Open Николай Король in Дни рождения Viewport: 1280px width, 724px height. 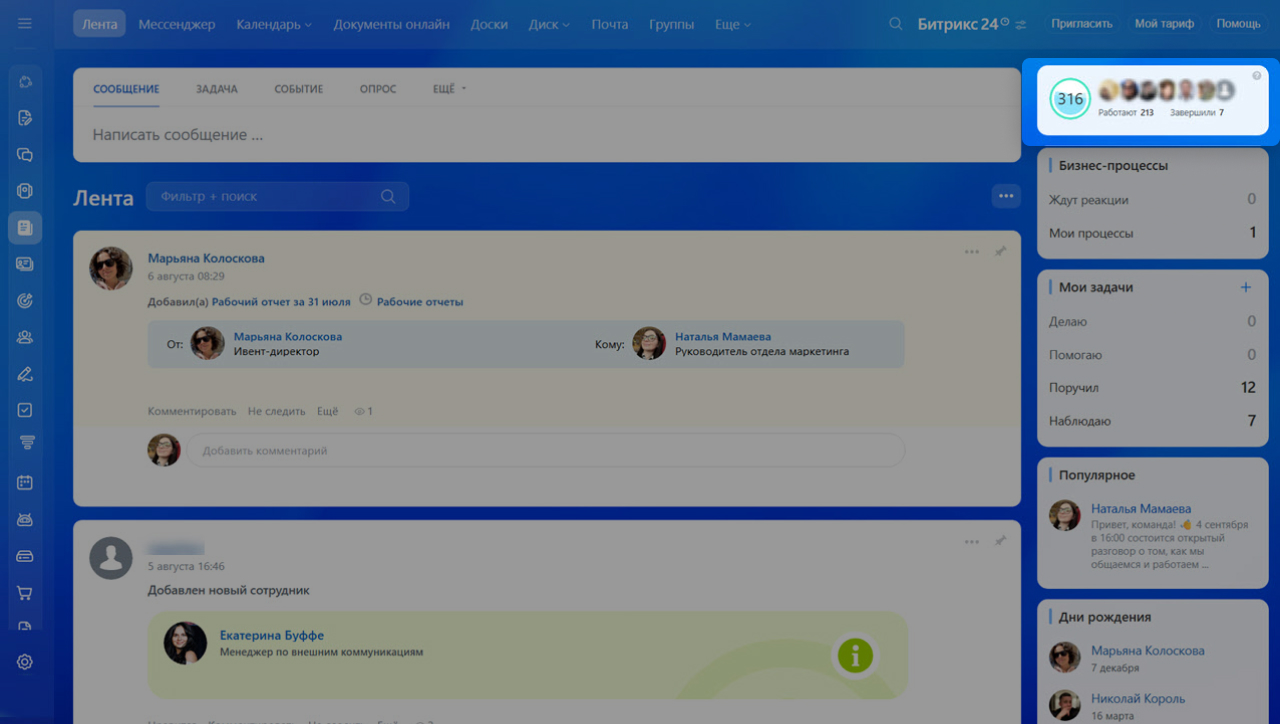[1138, 698]
